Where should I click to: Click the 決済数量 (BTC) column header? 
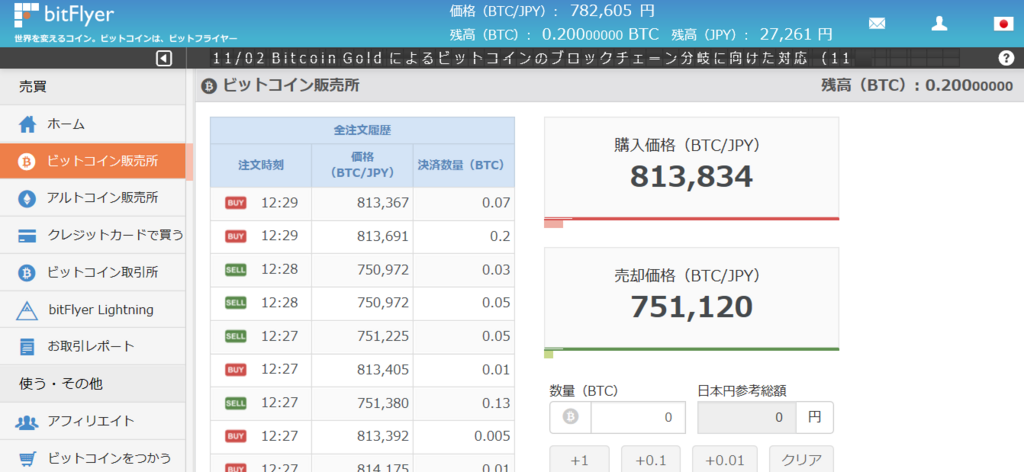(464, 166)
